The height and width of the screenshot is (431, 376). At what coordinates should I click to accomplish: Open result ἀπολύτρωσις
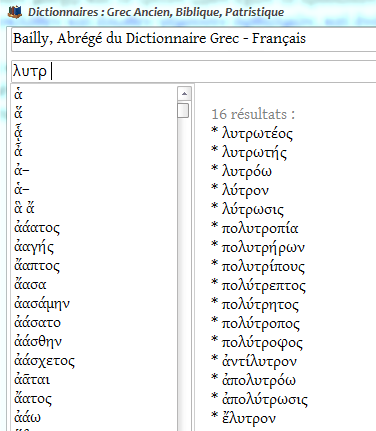(265, 399)
